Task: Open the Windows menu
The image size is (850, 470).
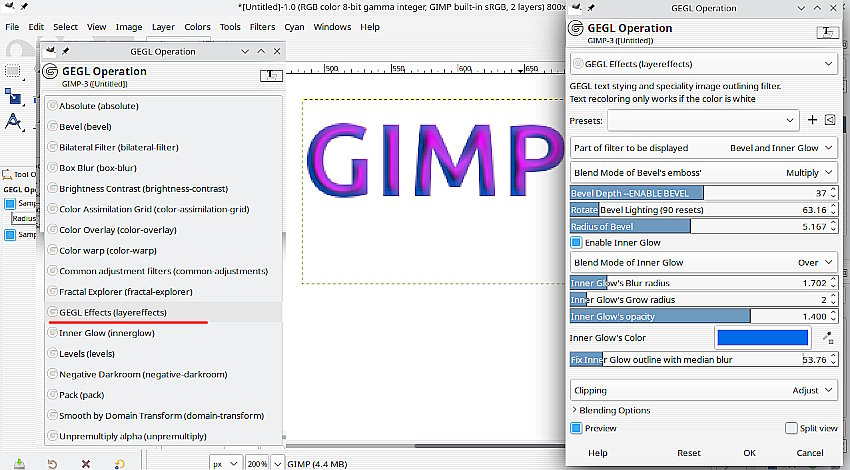Action: (x=332, y=27)
